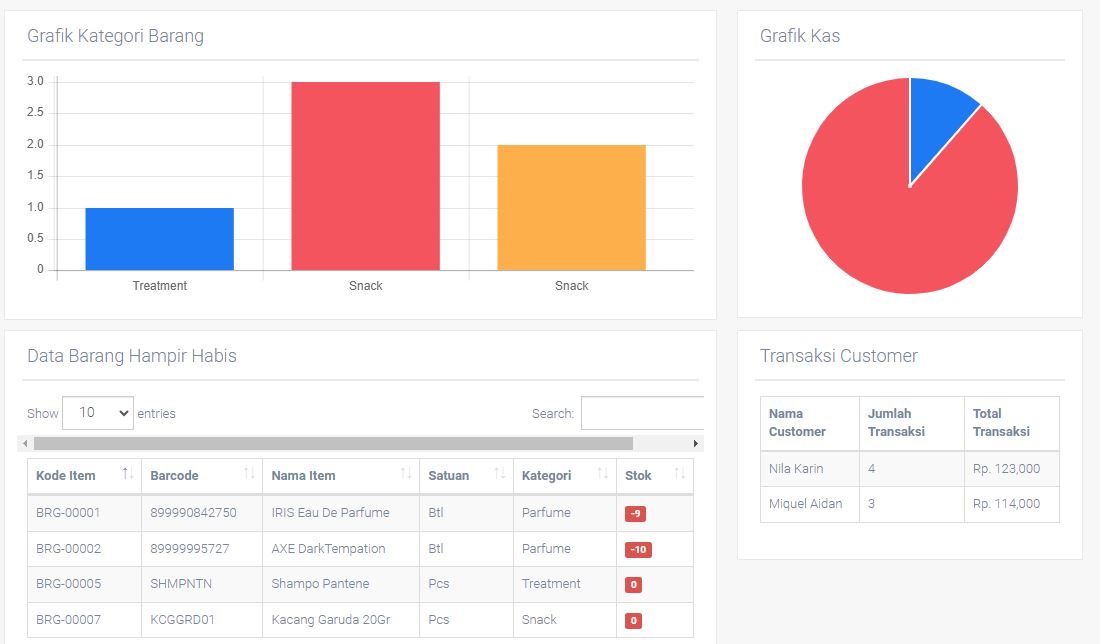This screenshot has height=644, width=1100.
Task: Click into the Search input field
Action: tap(642, 413)
